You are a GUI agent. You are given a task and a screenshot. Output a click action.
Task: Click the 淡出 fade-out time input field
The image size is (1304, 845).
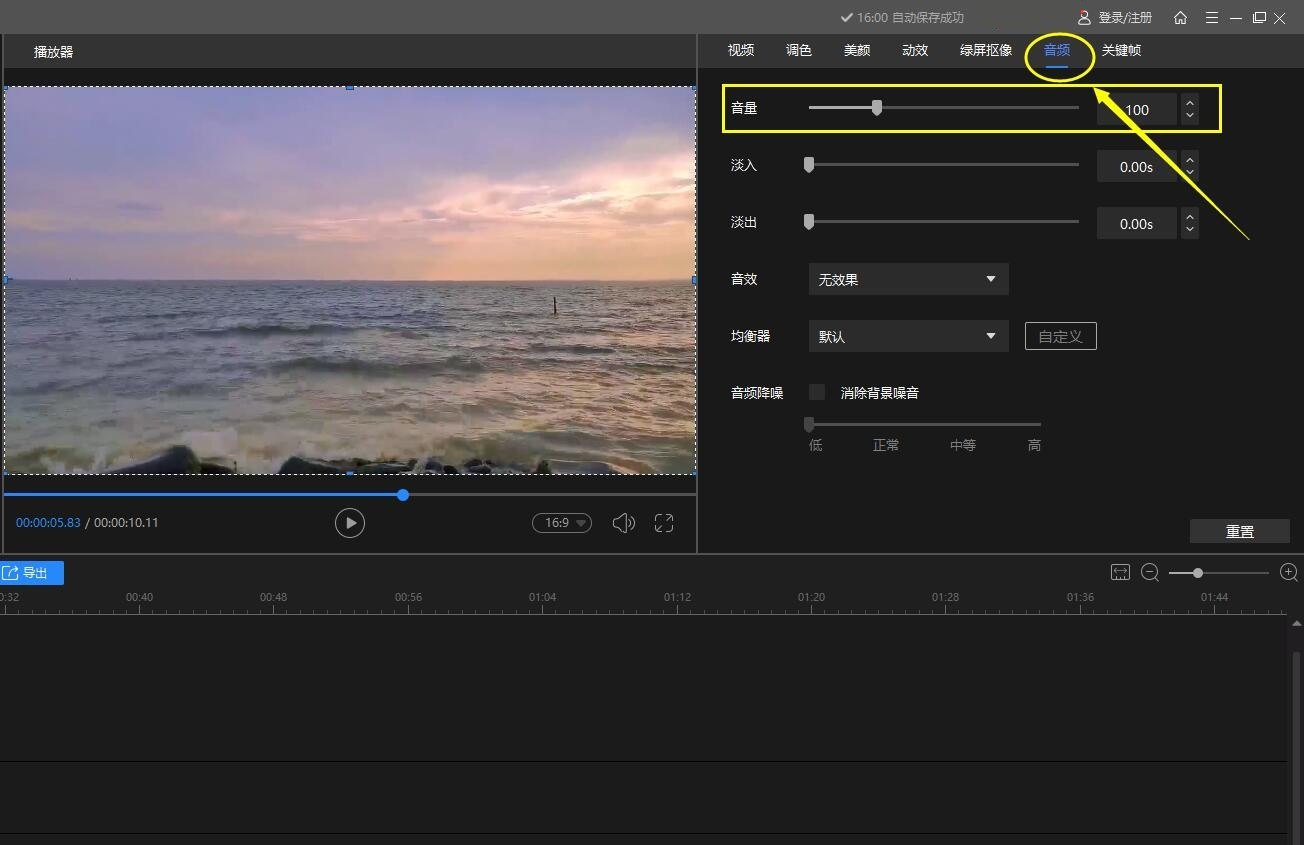click(x=1136, y=224)
